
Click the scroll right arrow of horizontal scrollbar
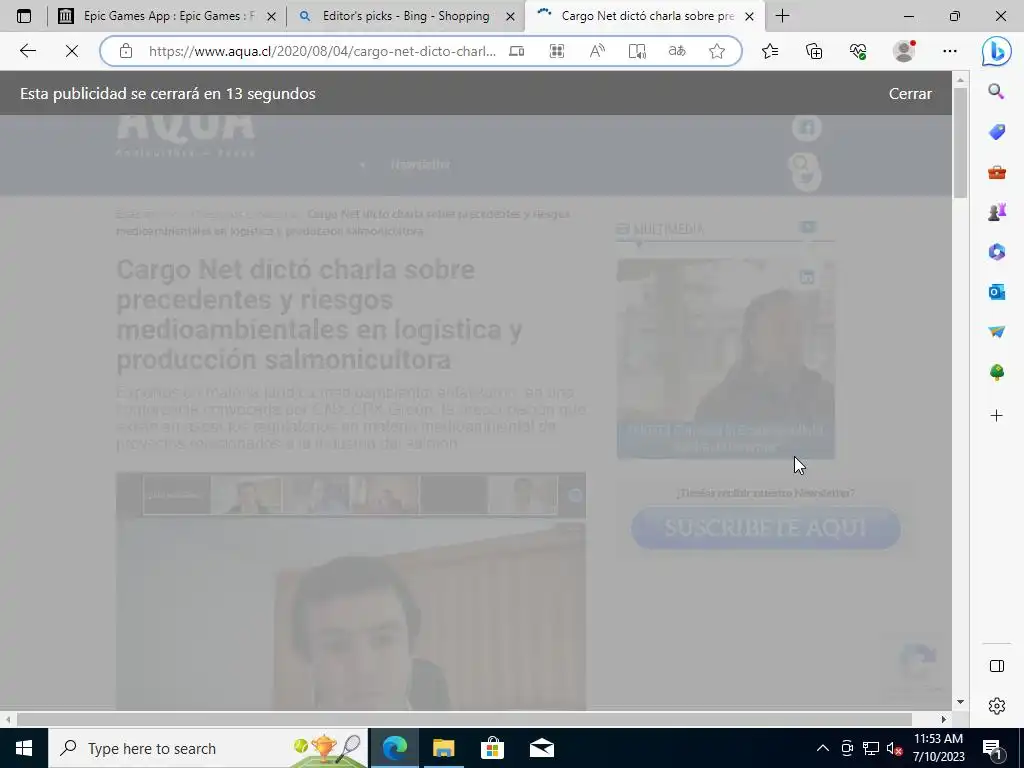tap(944, 719)
